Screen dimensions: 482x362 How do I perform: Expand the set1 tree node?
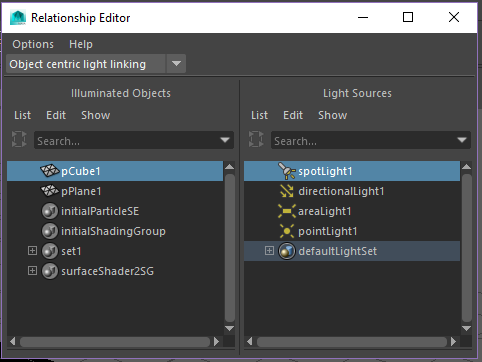coord(32,250)
